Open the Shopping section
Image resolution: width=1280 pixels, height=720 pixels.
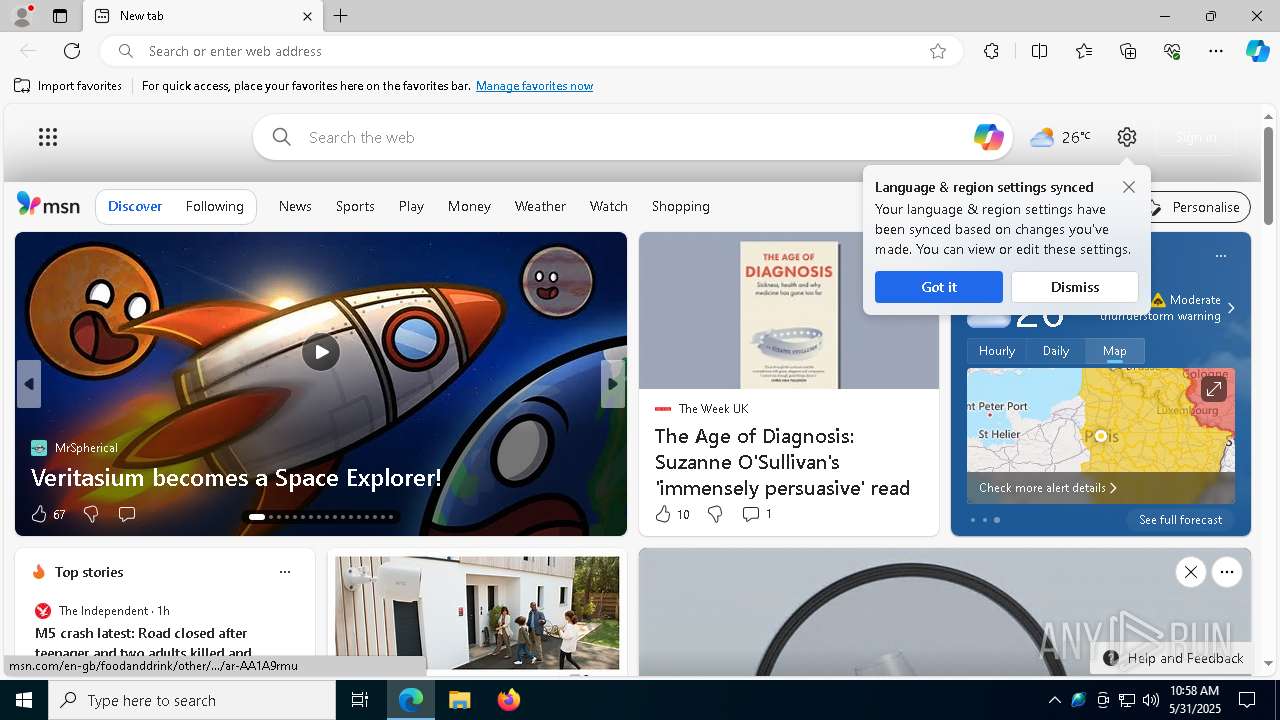681,206
